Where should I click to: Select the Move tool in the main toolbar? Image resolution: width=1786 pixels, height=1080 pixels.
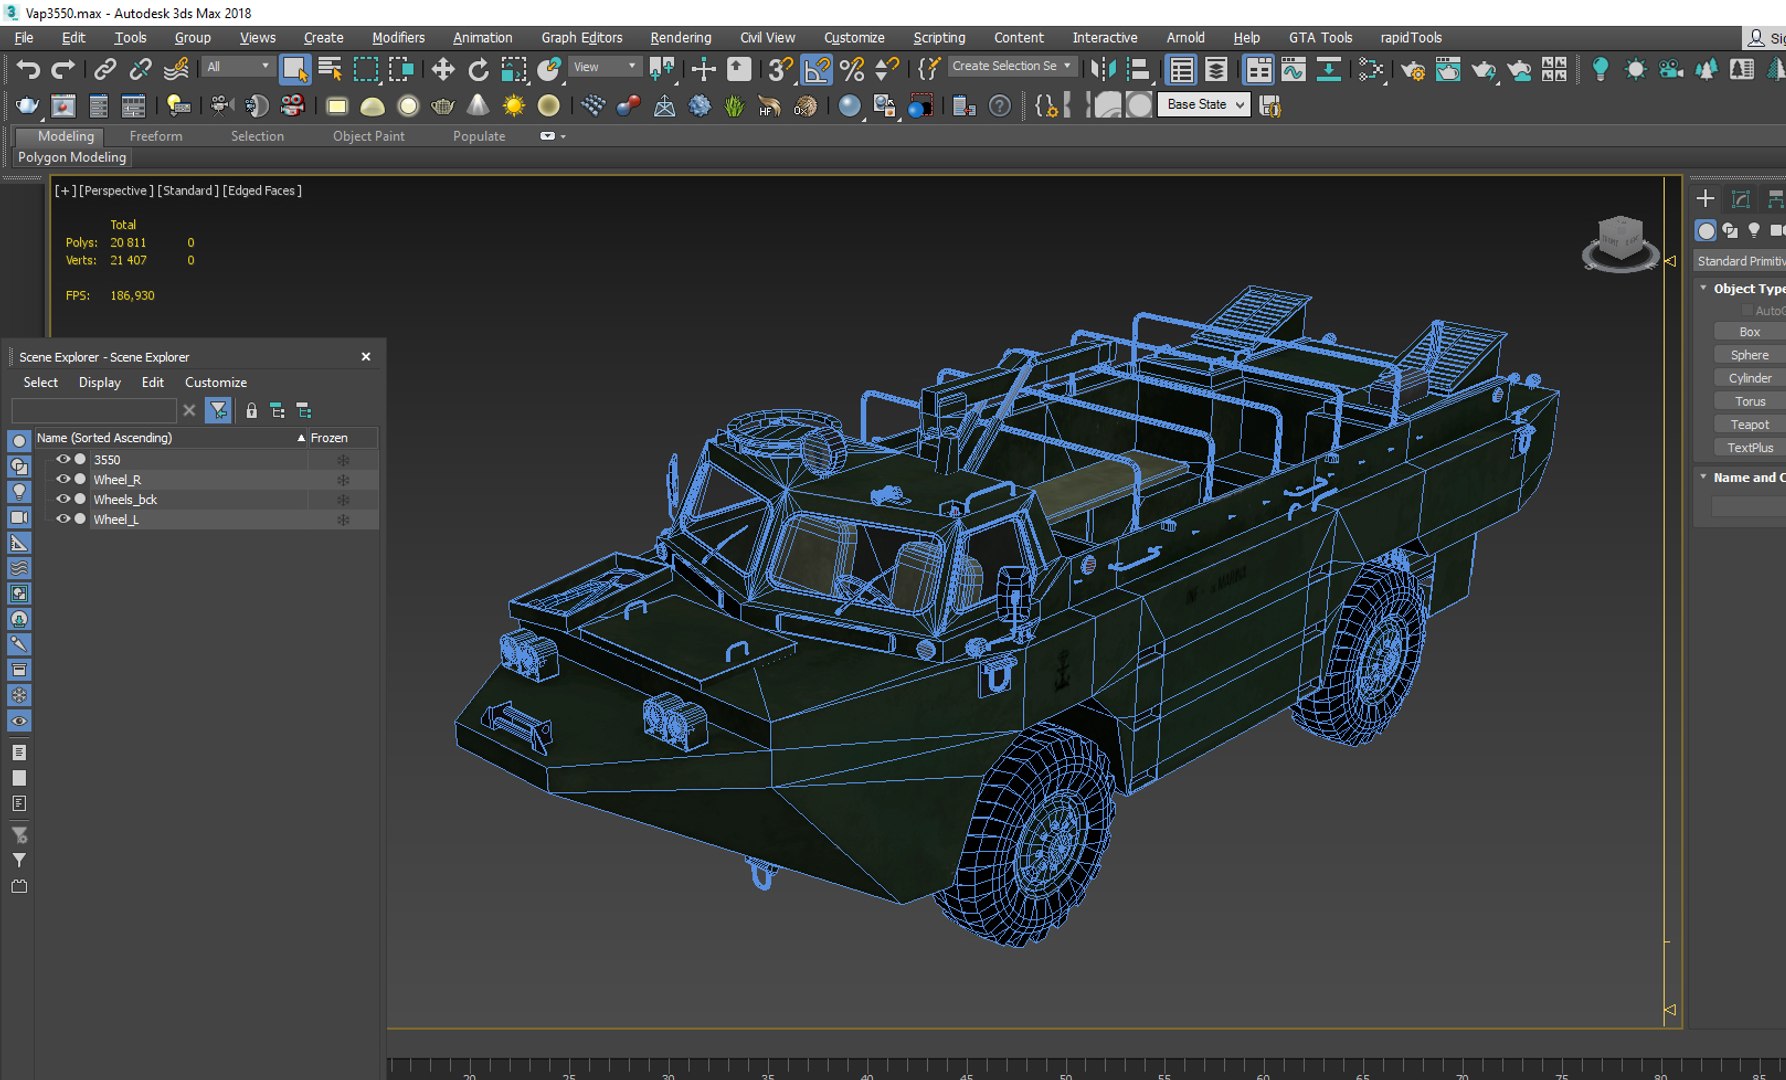click(442, 69)
